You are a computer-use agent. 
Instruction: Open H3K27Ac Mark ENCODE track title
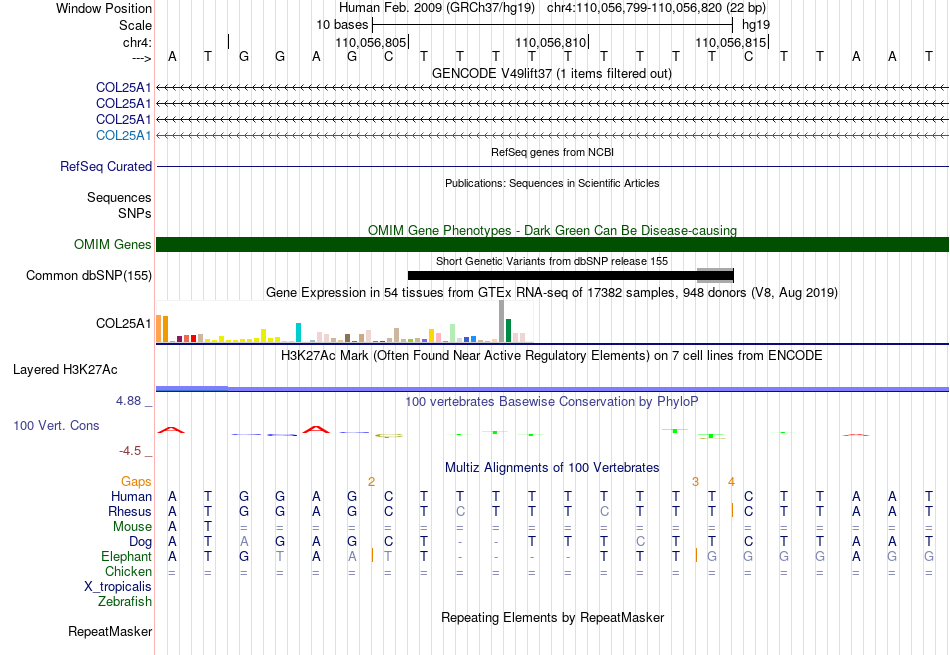tap(552, 356)
